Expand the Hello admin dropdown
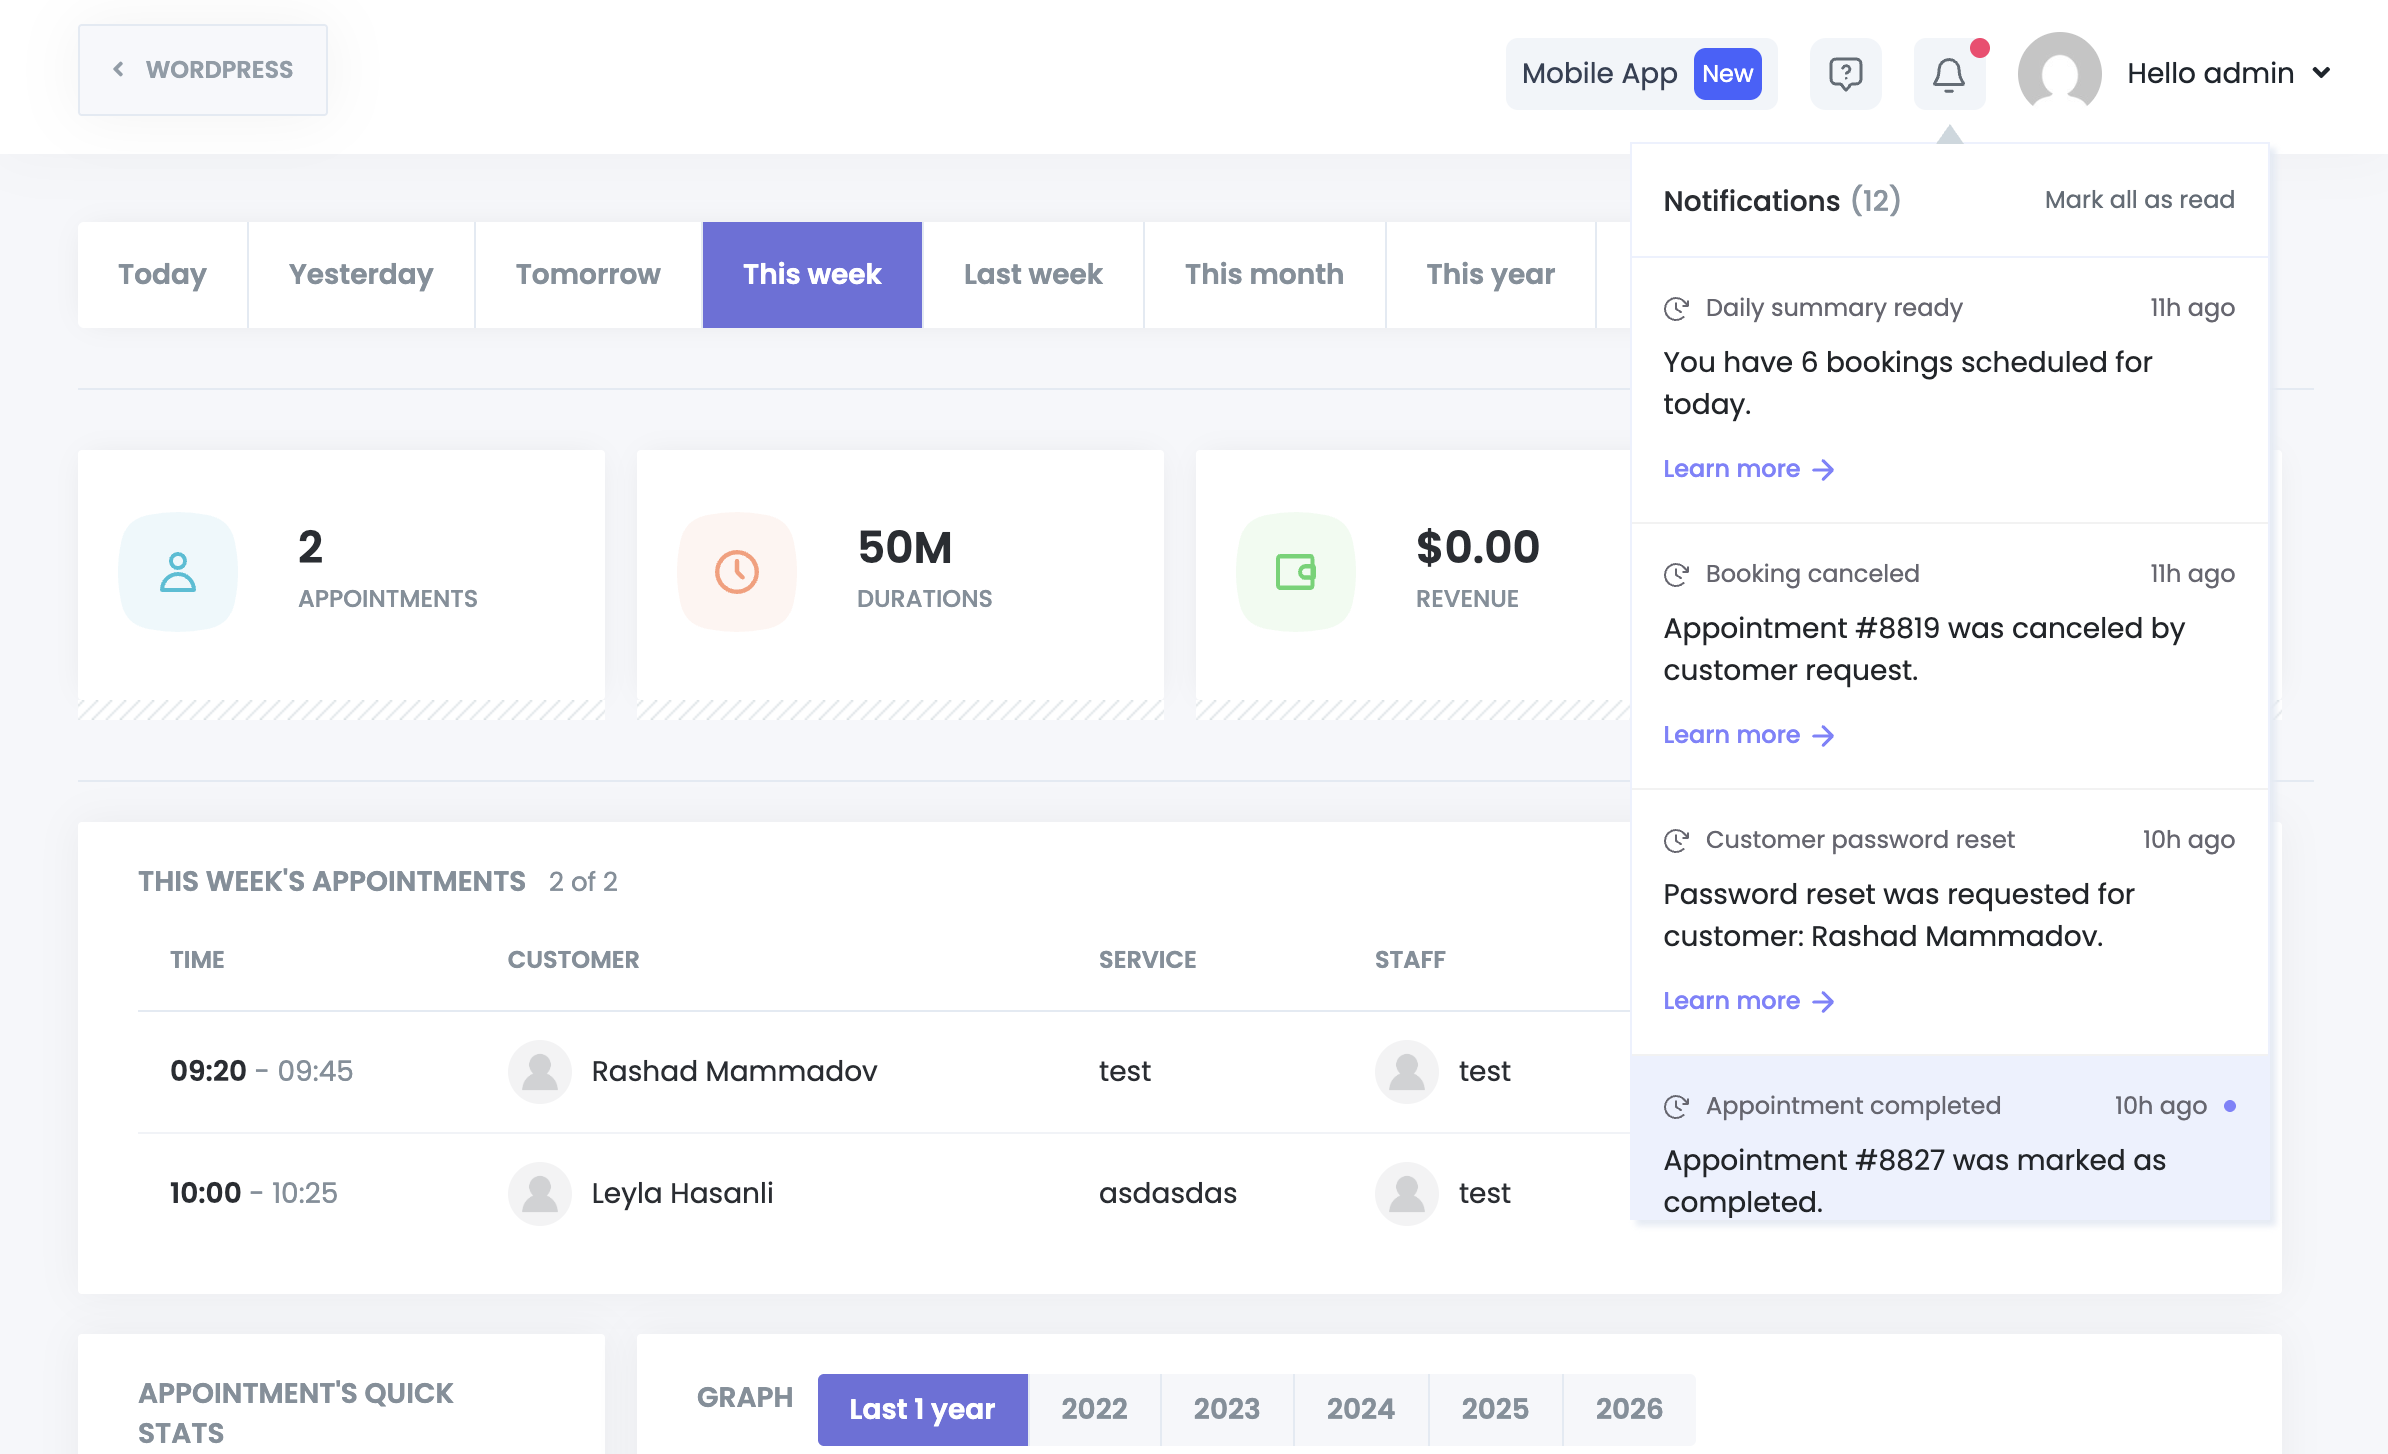Image resolution: width=2388 pixels, height=1454 pixels. (x=2321, y=73)
